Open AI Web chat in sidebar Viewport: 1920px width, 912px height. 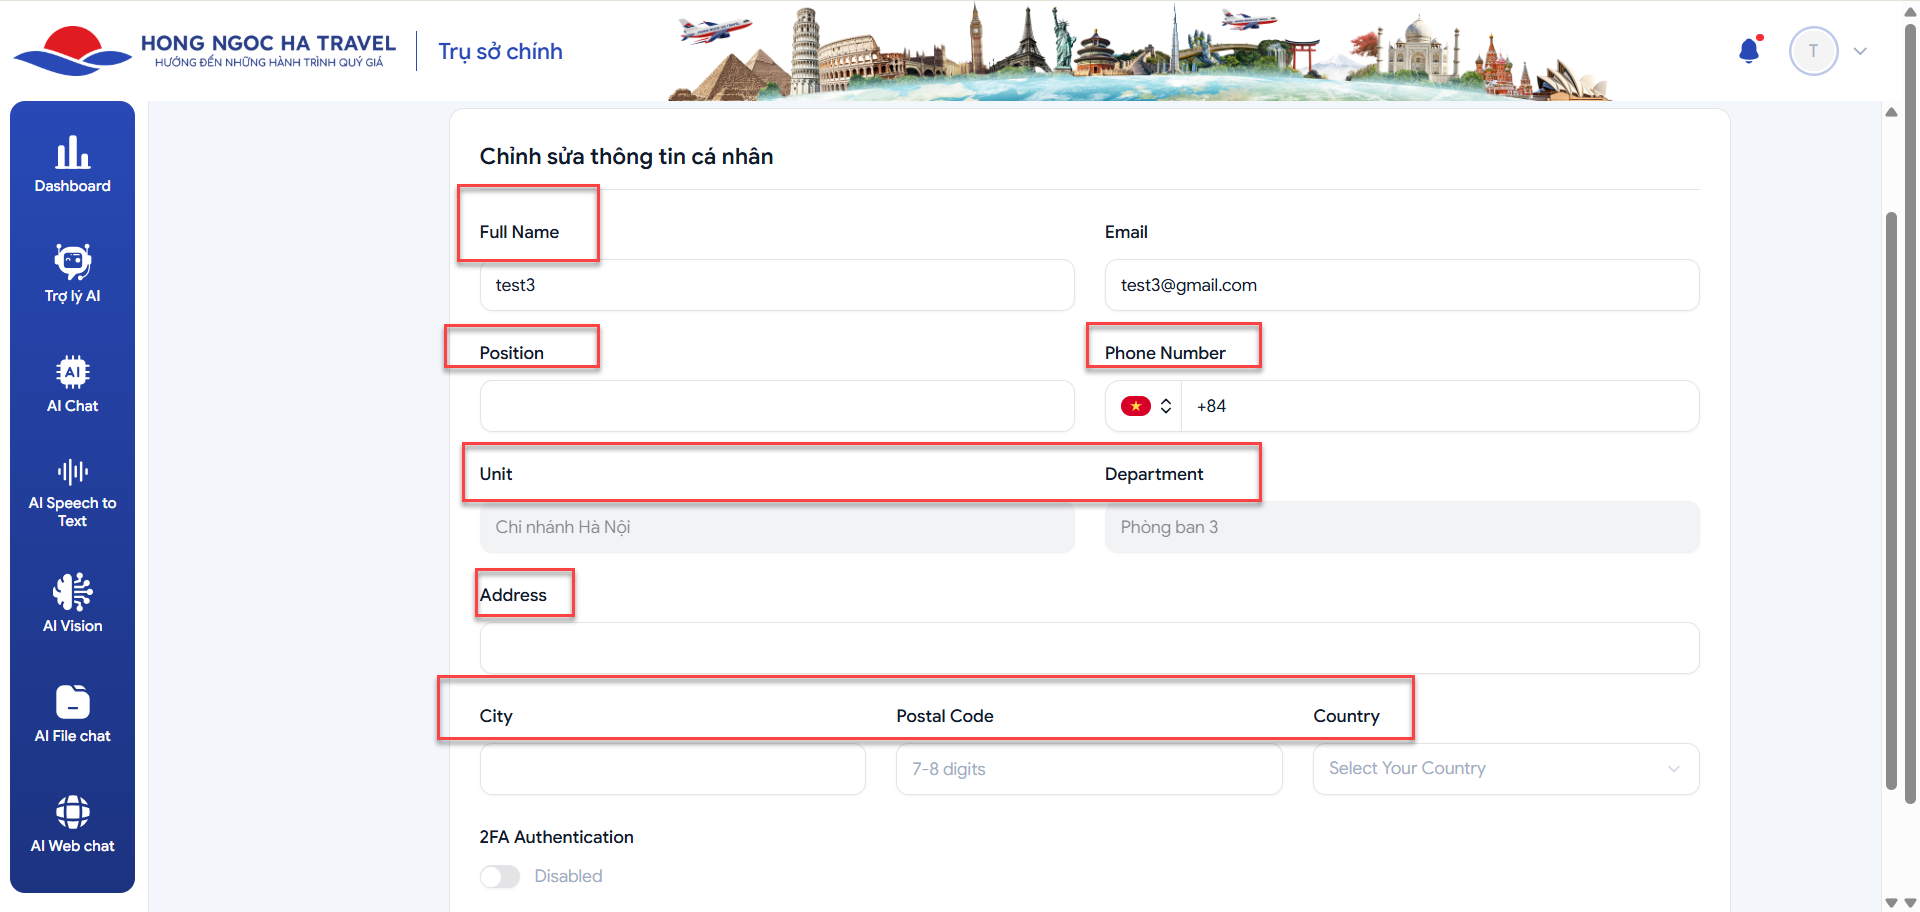point(72,824)
